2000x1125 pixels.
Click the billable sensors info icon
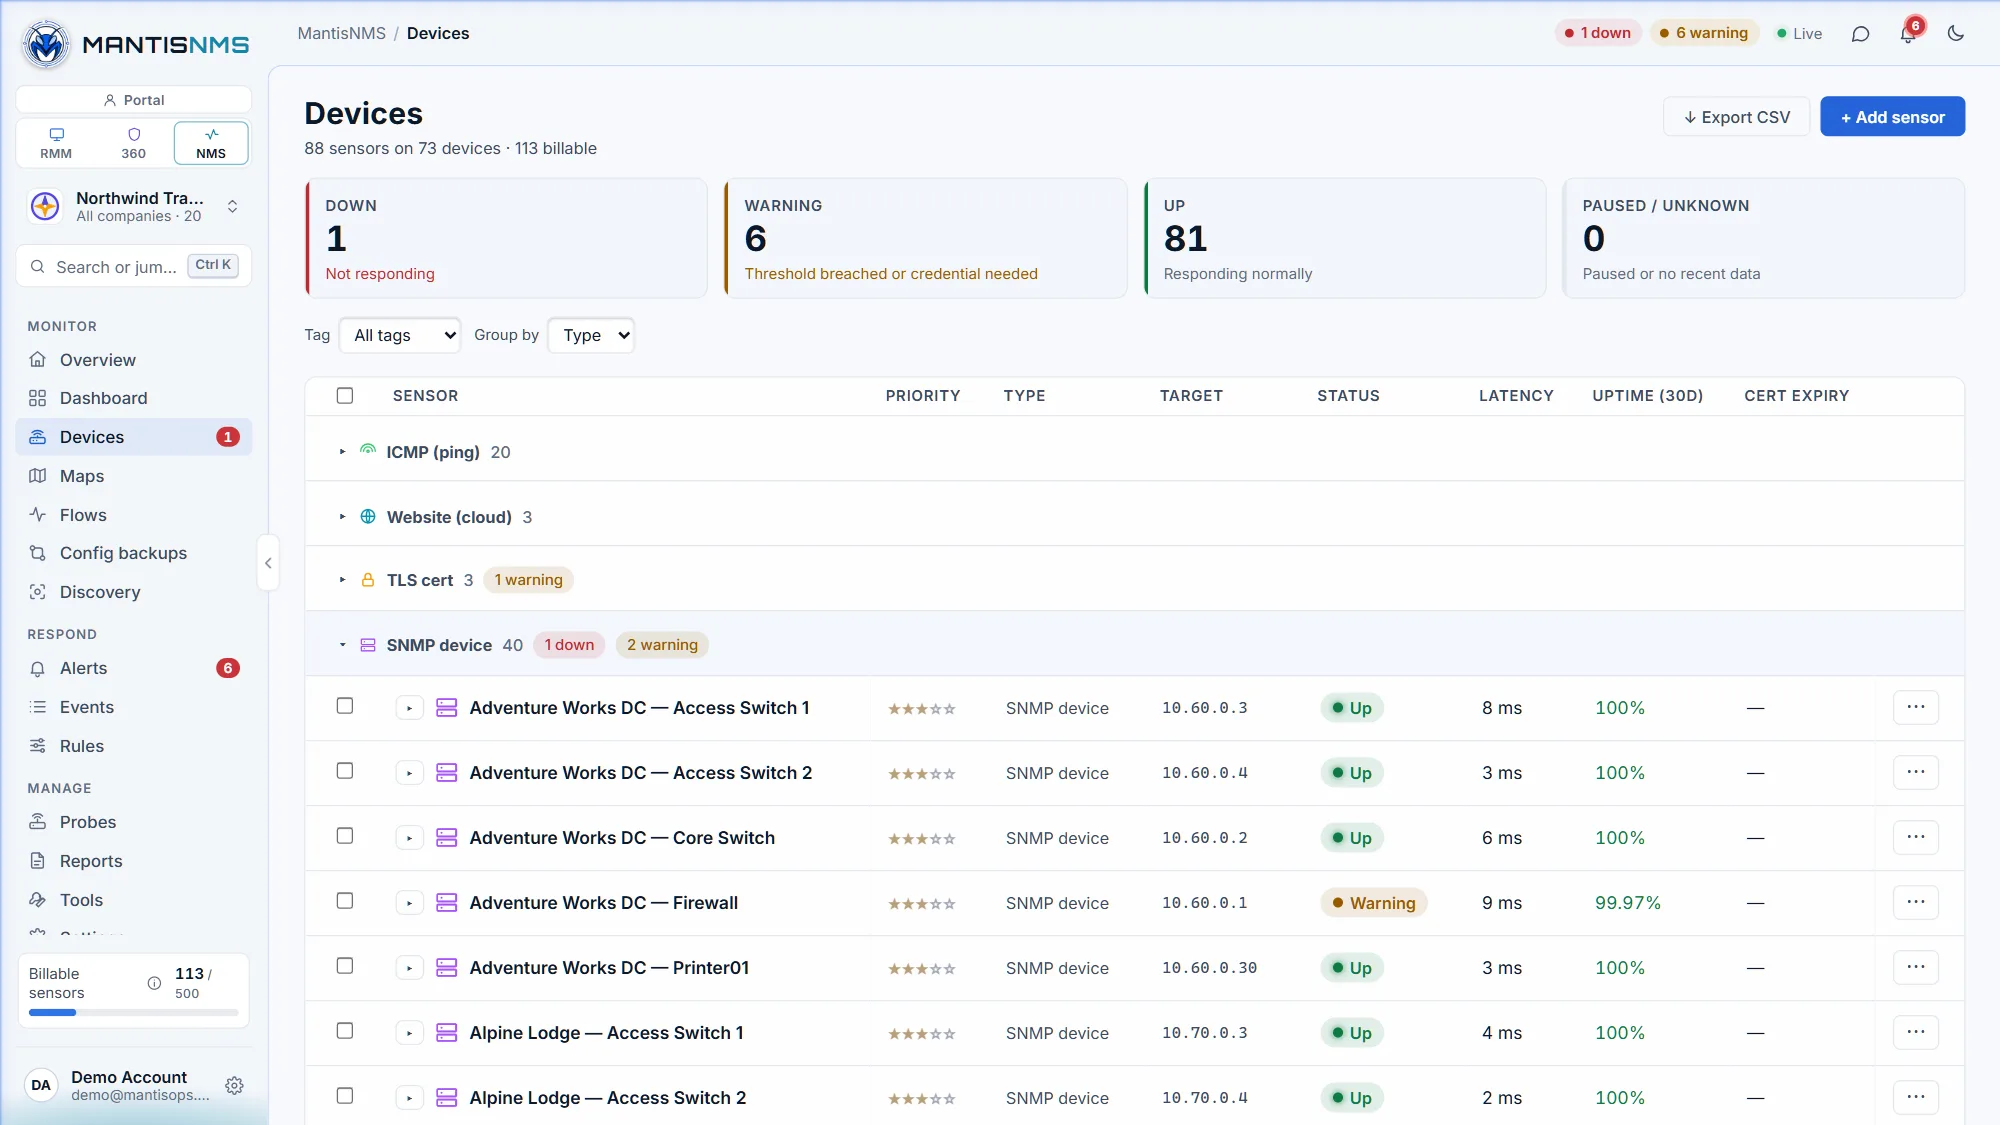(154, 983)
